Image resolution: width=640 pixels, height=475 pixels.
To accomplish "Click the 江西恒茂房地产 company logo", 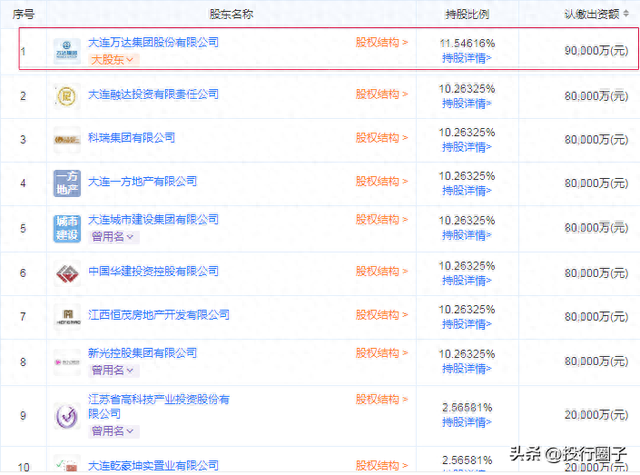I will [x=67, y=317].
